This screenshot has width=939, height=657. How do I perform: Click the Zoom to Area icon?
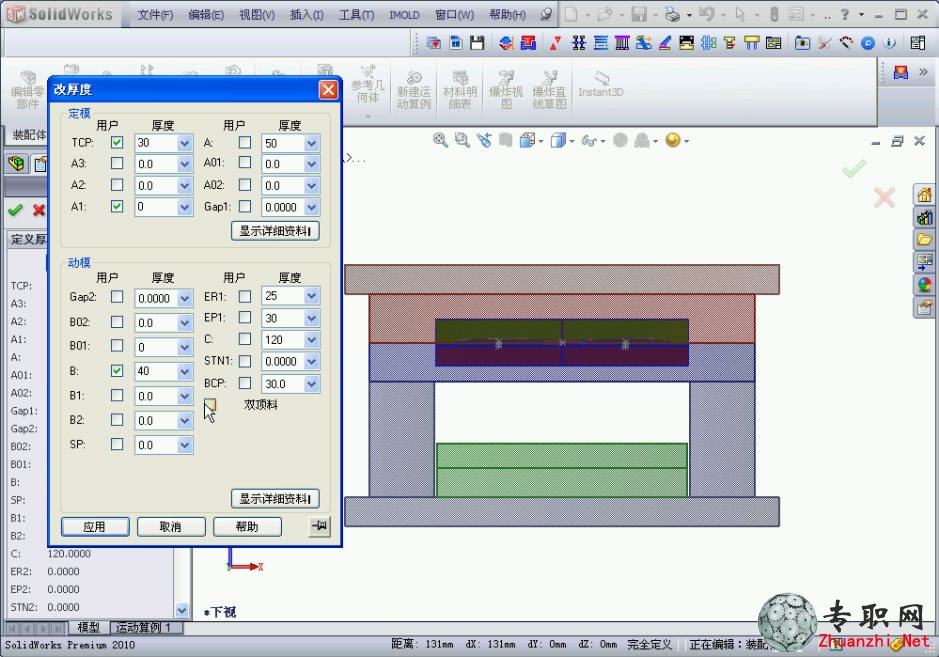[x=462, y=140]
